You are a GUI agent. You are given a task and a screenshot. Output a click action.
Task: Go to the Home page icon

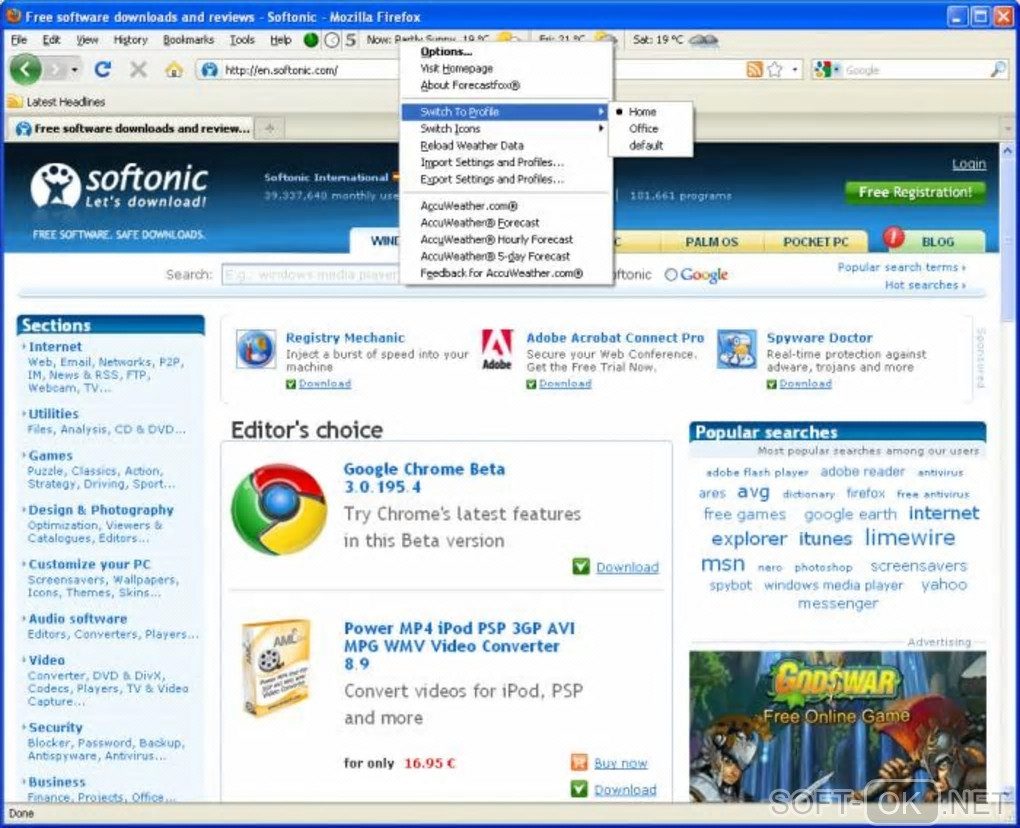point(174,69)
